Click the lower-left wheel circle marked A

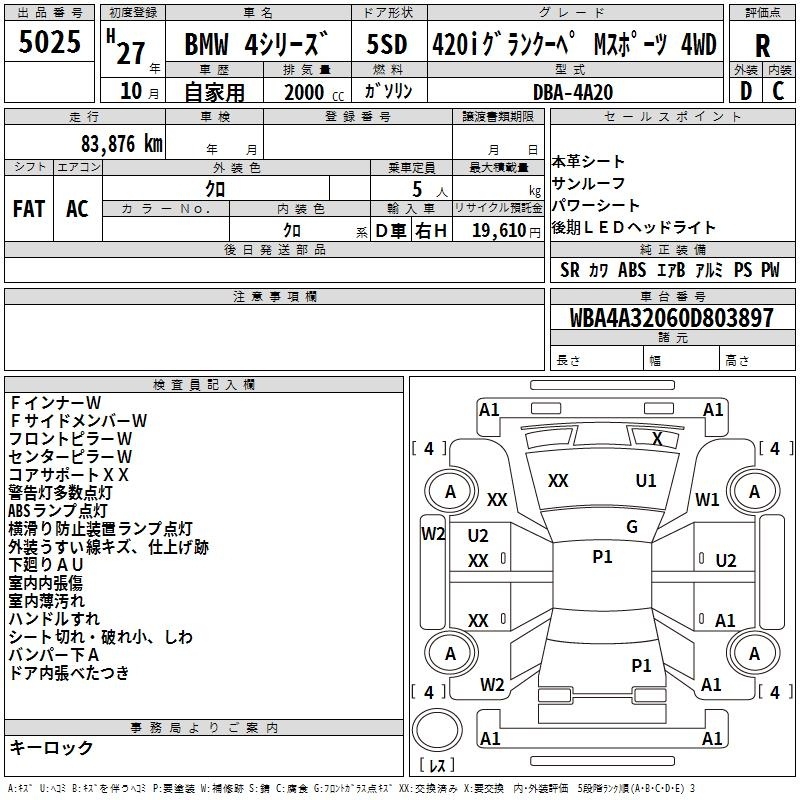click(450, 653)
